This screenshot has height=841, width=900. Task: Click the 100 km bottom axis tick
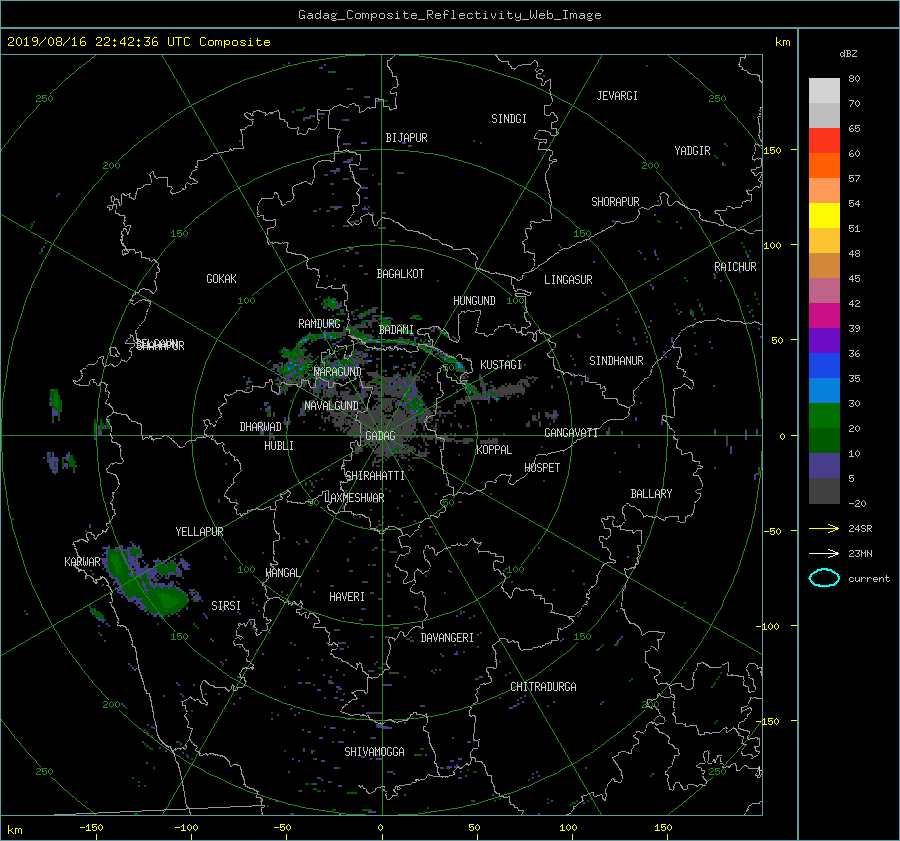pyautogui.click(x=568, y=828)
